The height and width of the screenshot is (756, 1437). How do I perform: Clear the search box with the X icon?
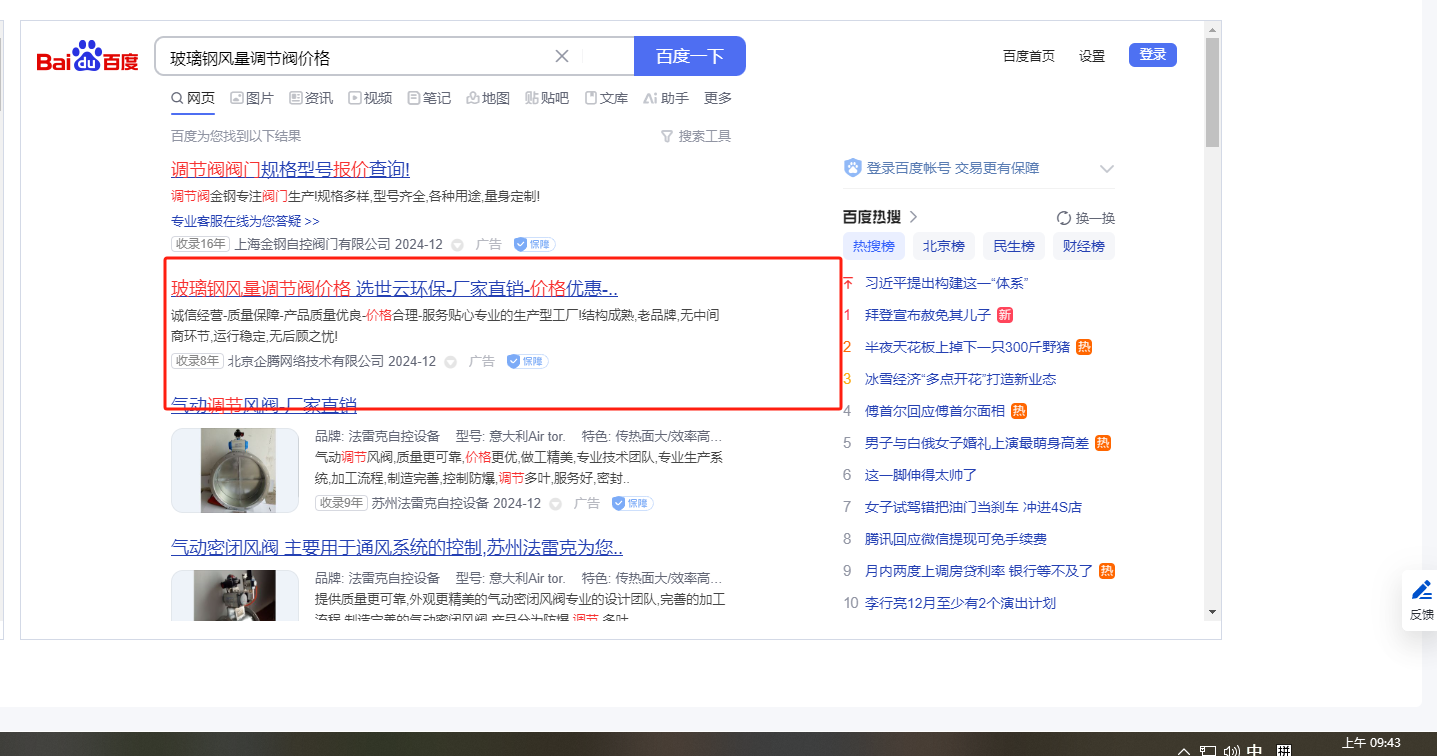(562, 56)
